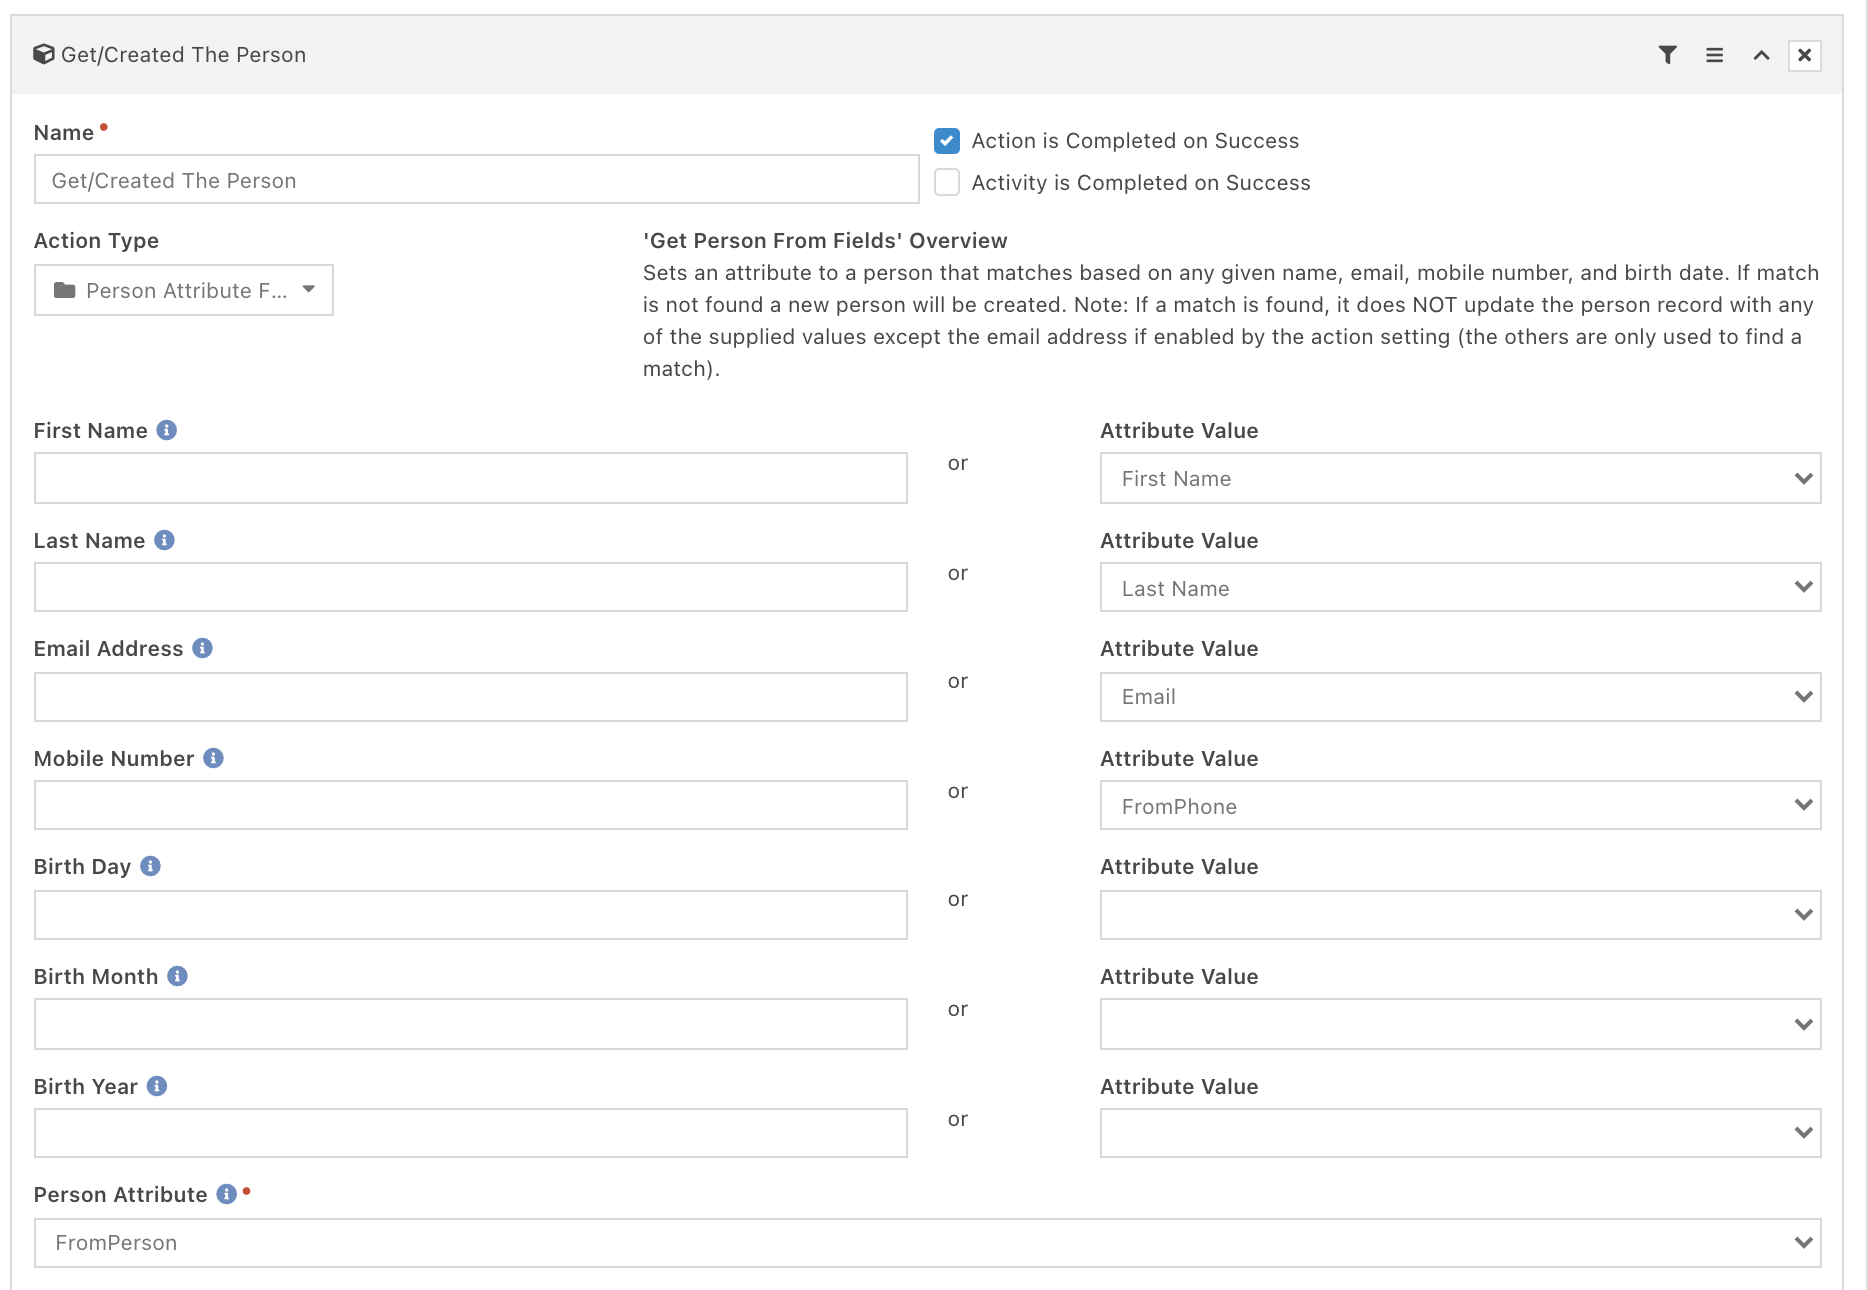
Task: Collapse the panel with the up chevron
Action: pos(1761,55)
